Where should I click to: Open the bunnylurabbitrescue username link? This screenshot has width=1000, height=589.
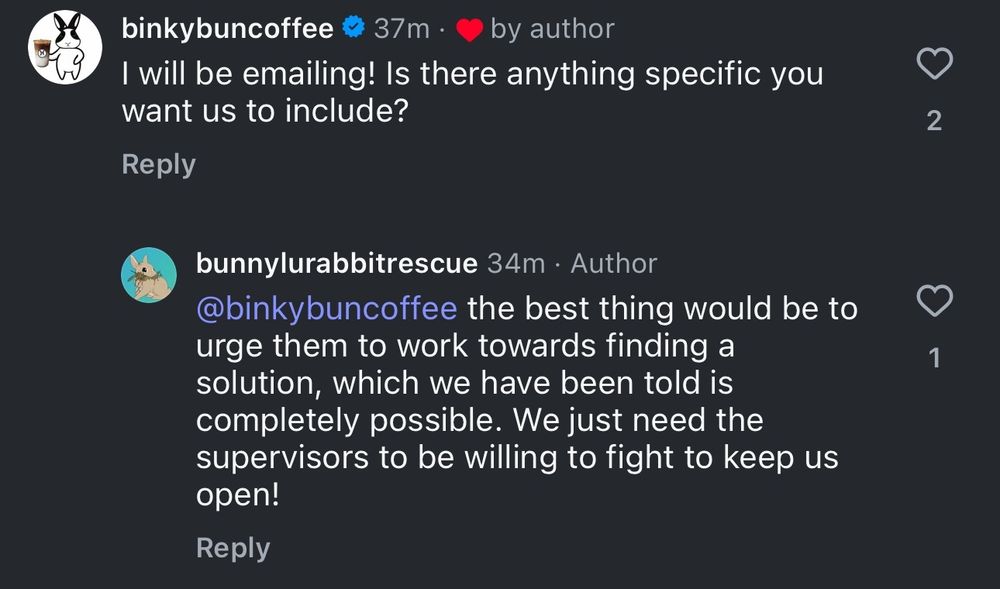337,263
